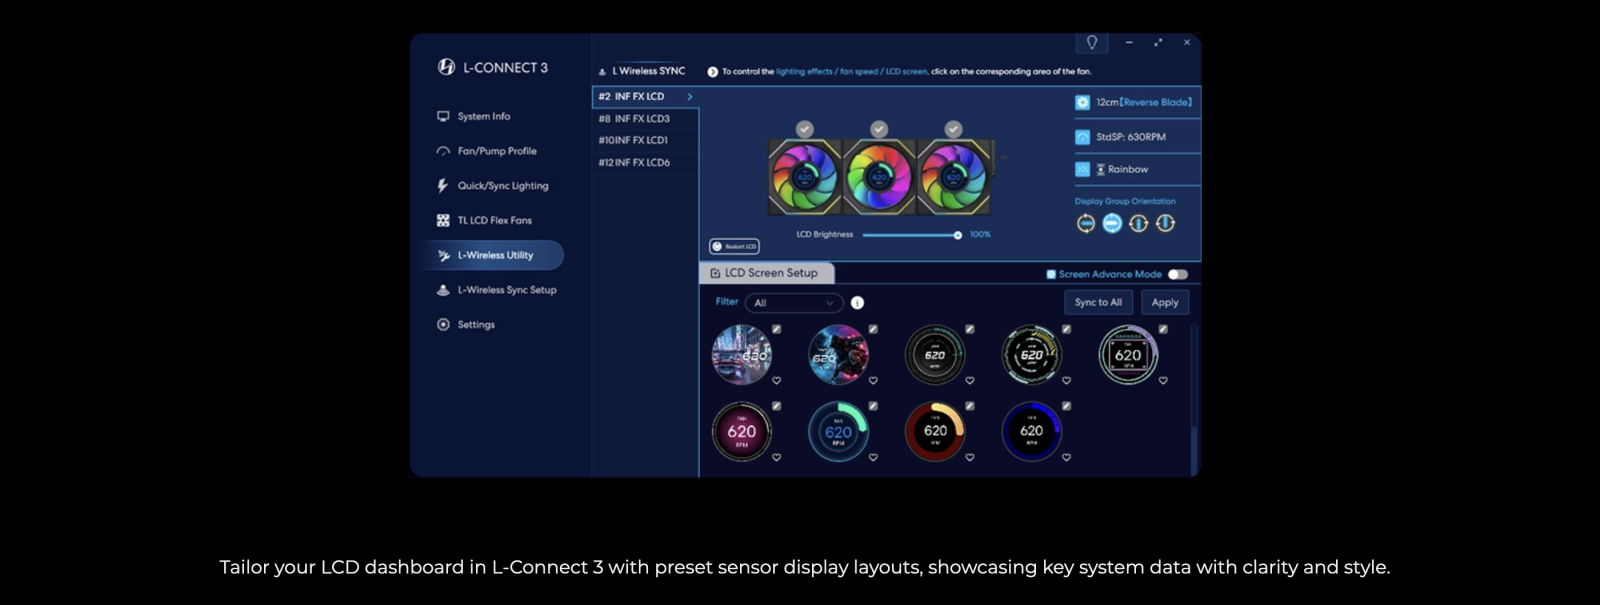The height and width of the screenshot is (605, 1600).
Task: Click the fullscreen expand window icon
Action: point(1158,42)
